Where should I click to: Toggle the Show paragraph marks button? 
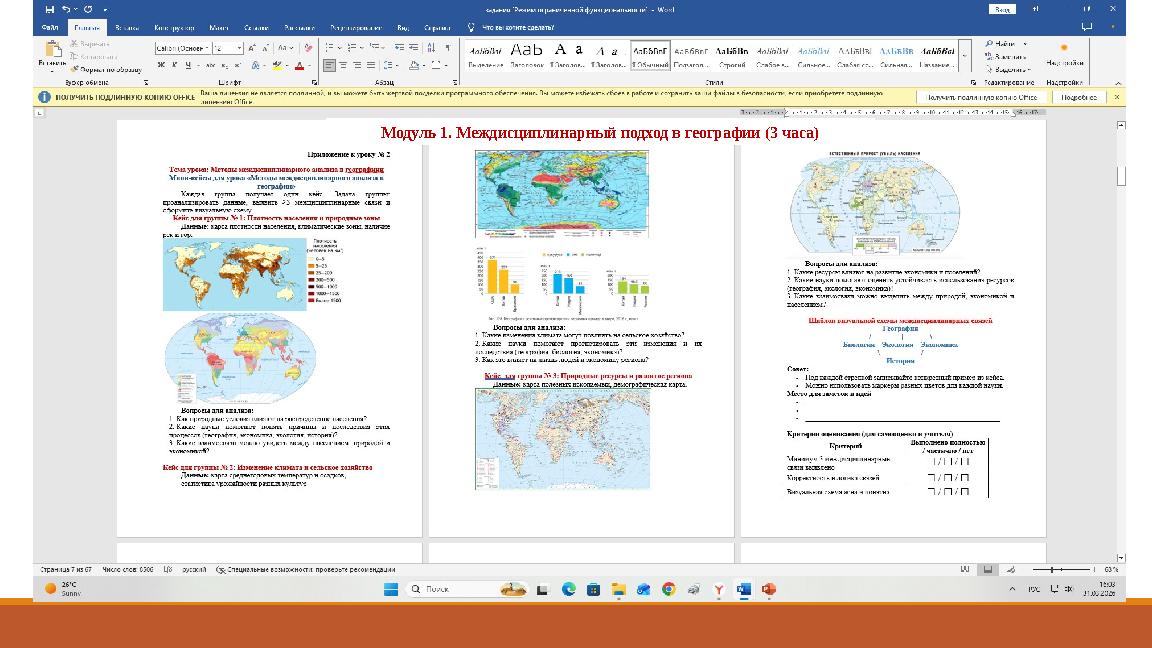tap(448, 47)
